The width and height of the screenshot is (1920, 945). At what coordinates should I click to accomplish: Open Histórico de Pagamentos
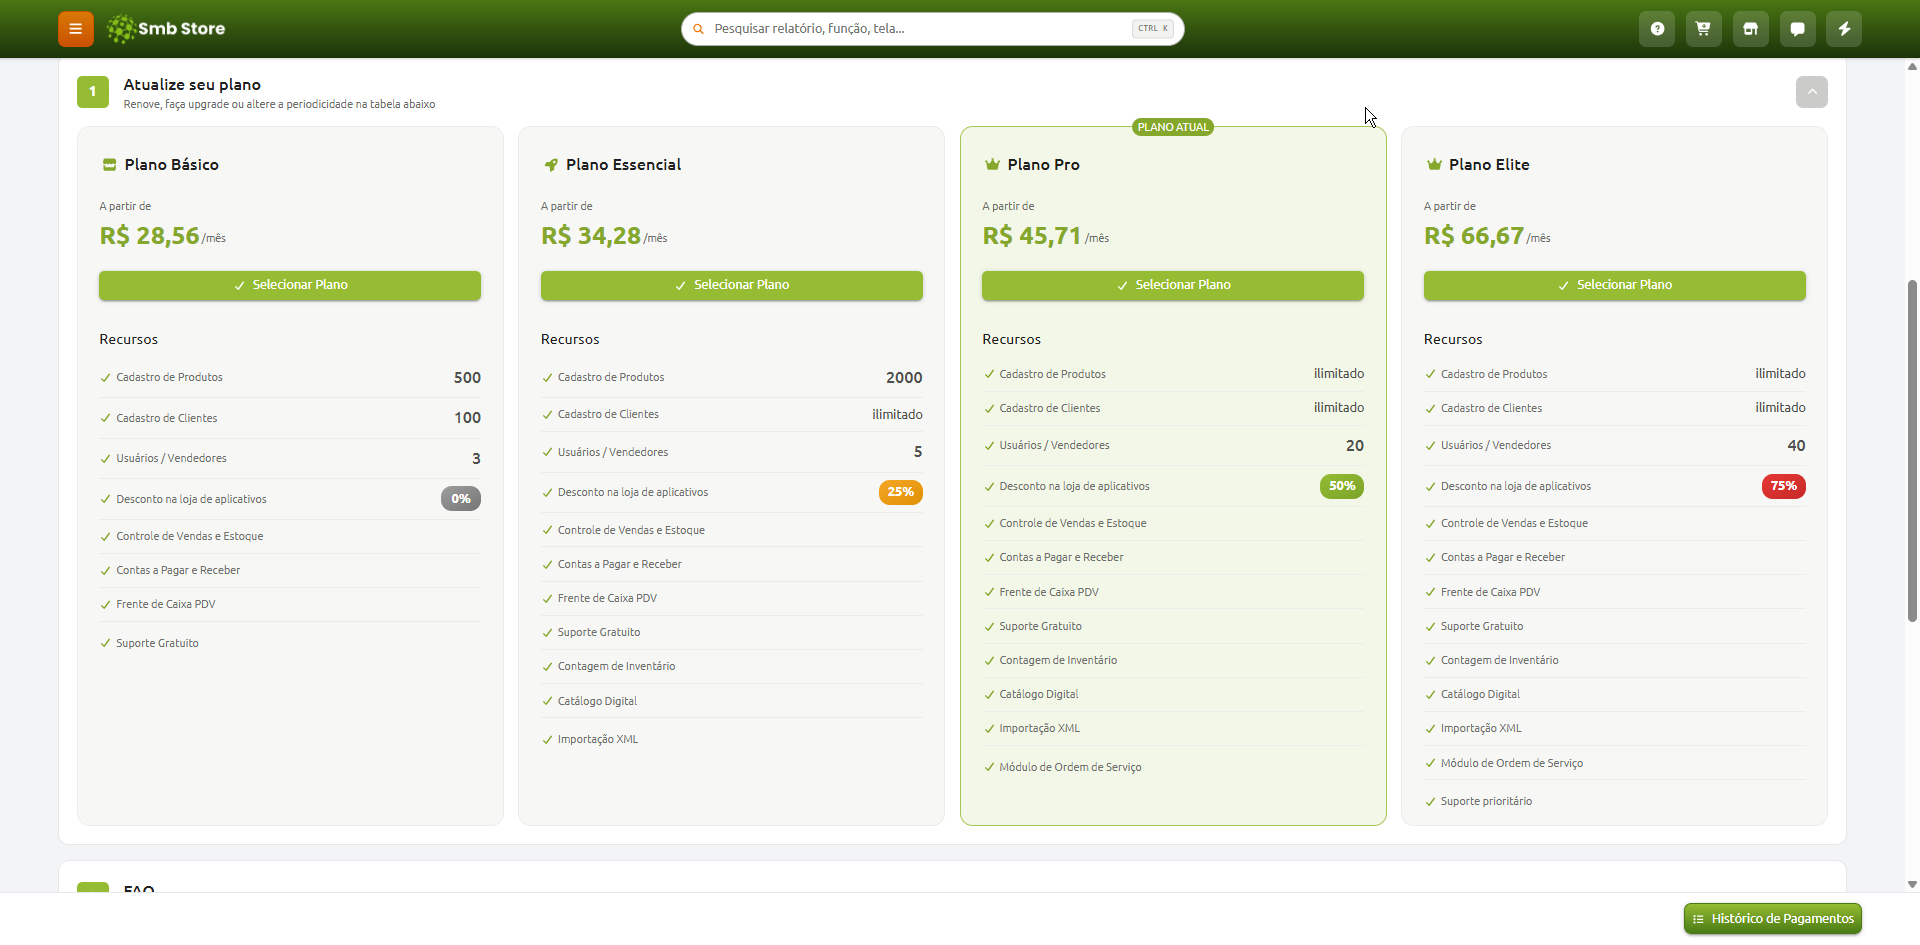click(1773, 919)
